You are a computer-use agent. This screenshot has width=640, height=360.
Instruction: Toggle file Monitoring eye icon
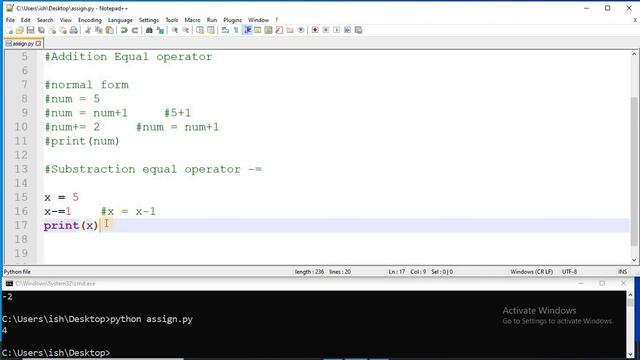click(301, 30)
